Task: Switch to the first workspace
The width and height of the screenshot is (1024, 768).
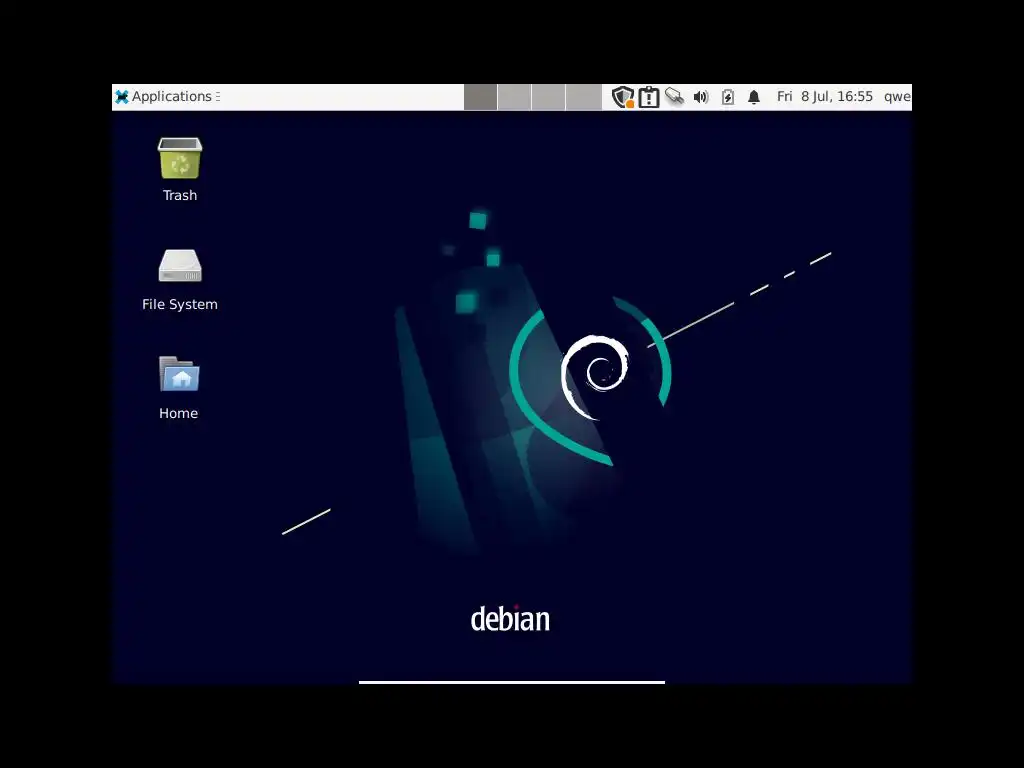Action: [481, 97]
